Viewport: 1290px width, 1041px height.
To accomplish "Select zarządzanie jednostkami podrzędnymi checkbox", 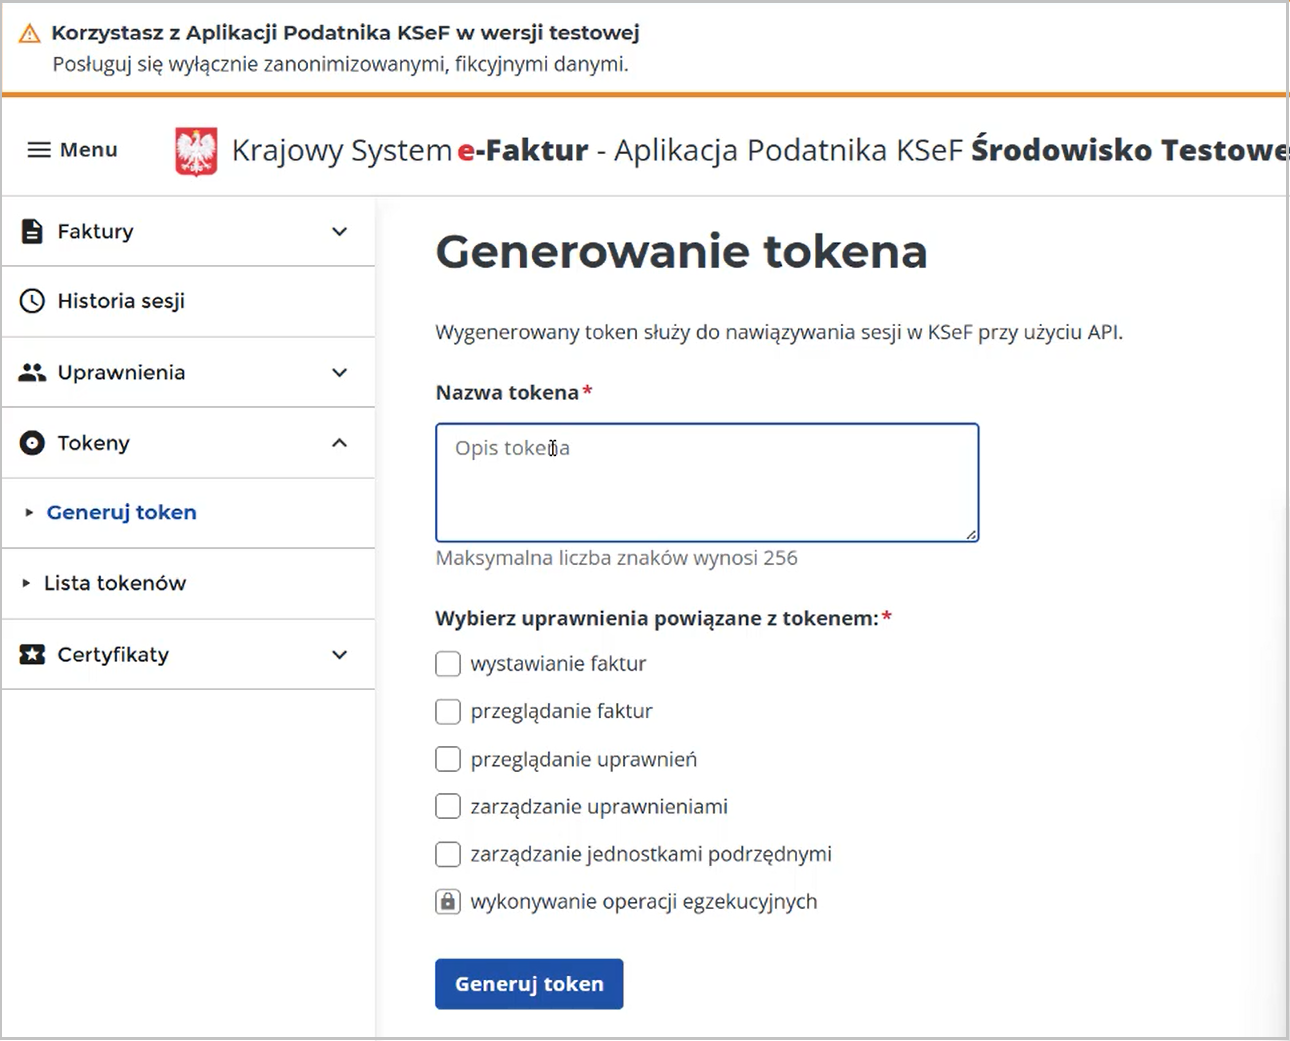I will click(x=448, y=854).
